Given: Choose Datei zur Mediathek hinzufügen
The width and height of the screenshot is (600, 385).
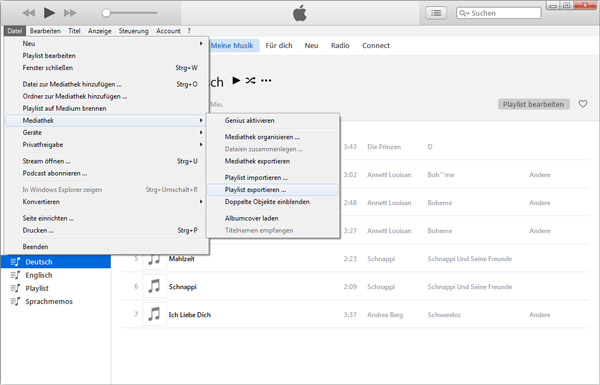Looking at the screenshot, I should (x=106, y=84).
